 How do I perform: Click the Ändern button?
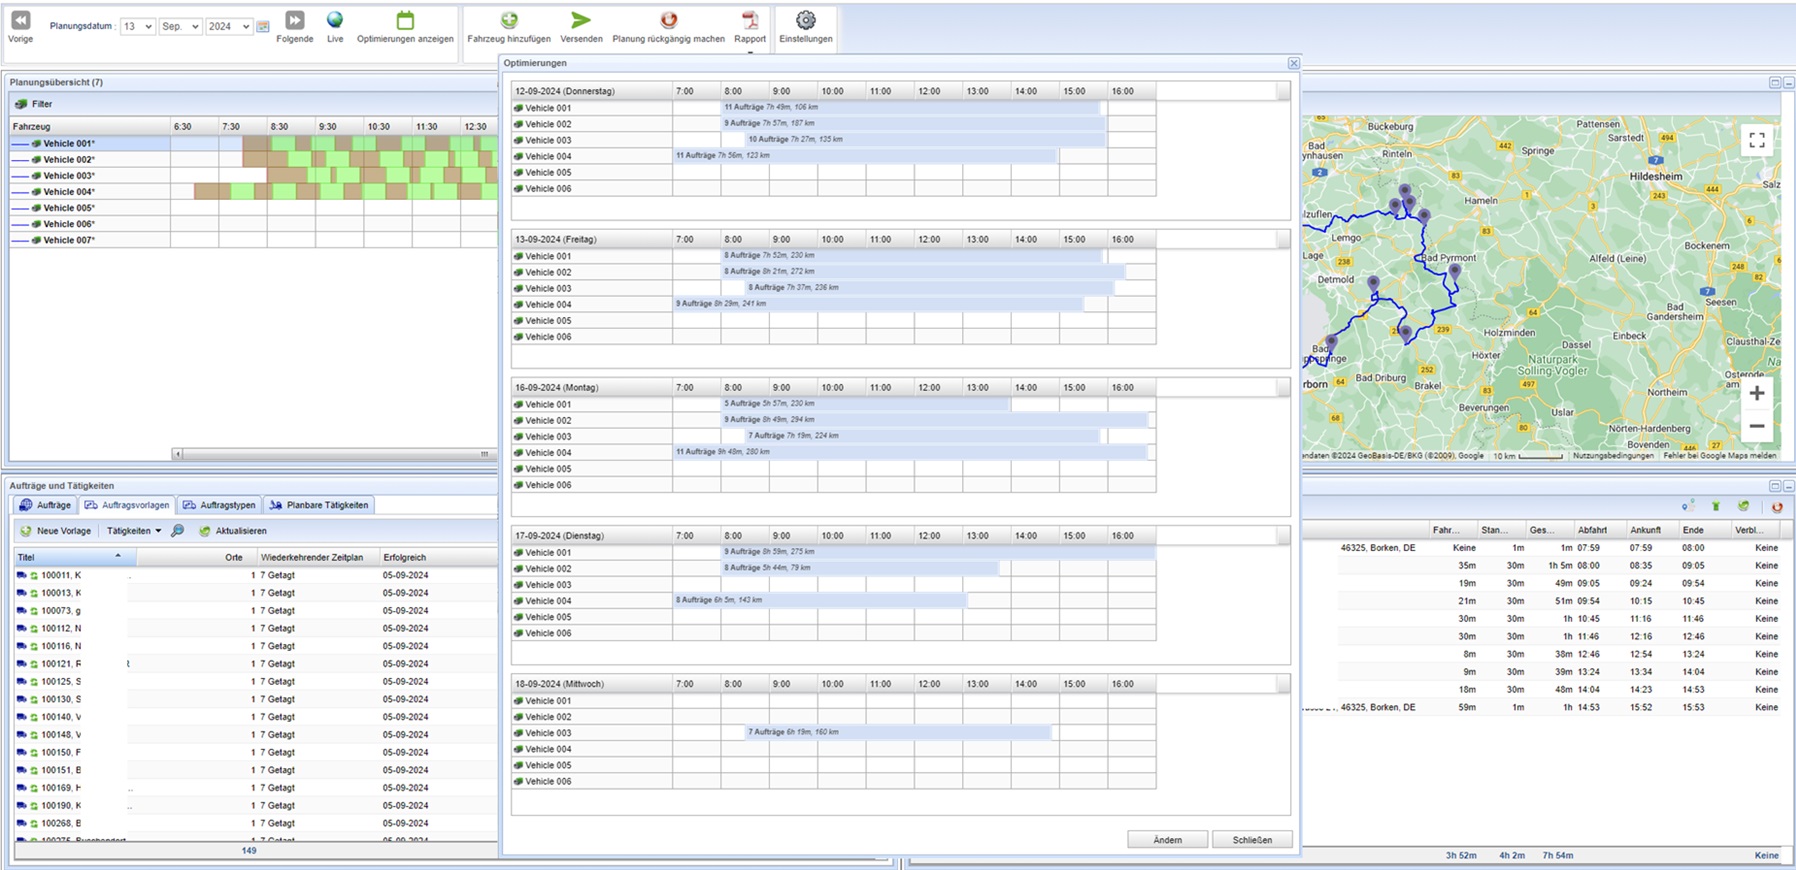pos(1167,840)
